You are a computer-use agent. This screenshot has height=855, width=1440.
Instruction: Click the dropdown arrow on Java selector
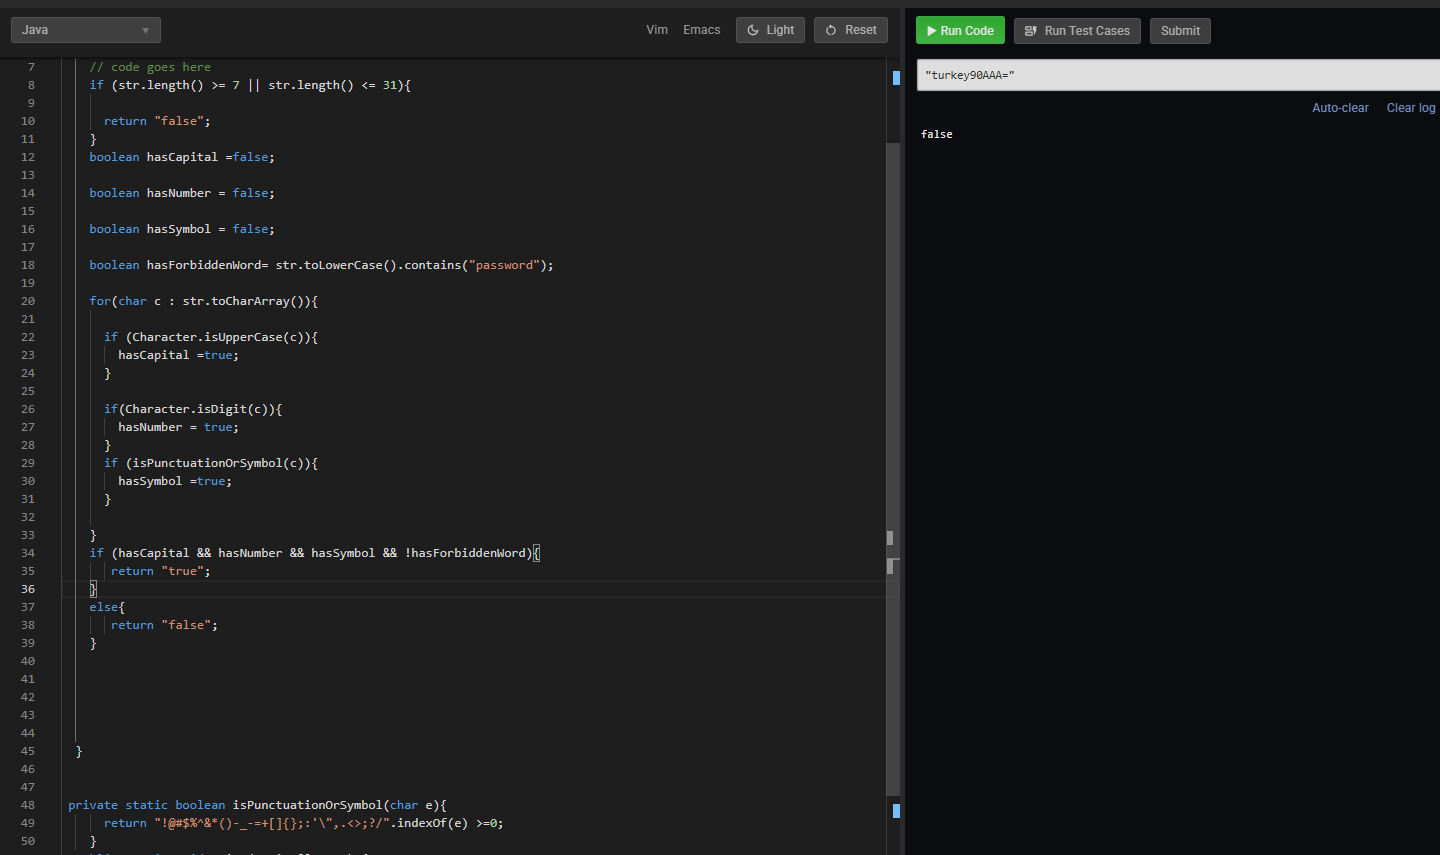pos(146,29)
